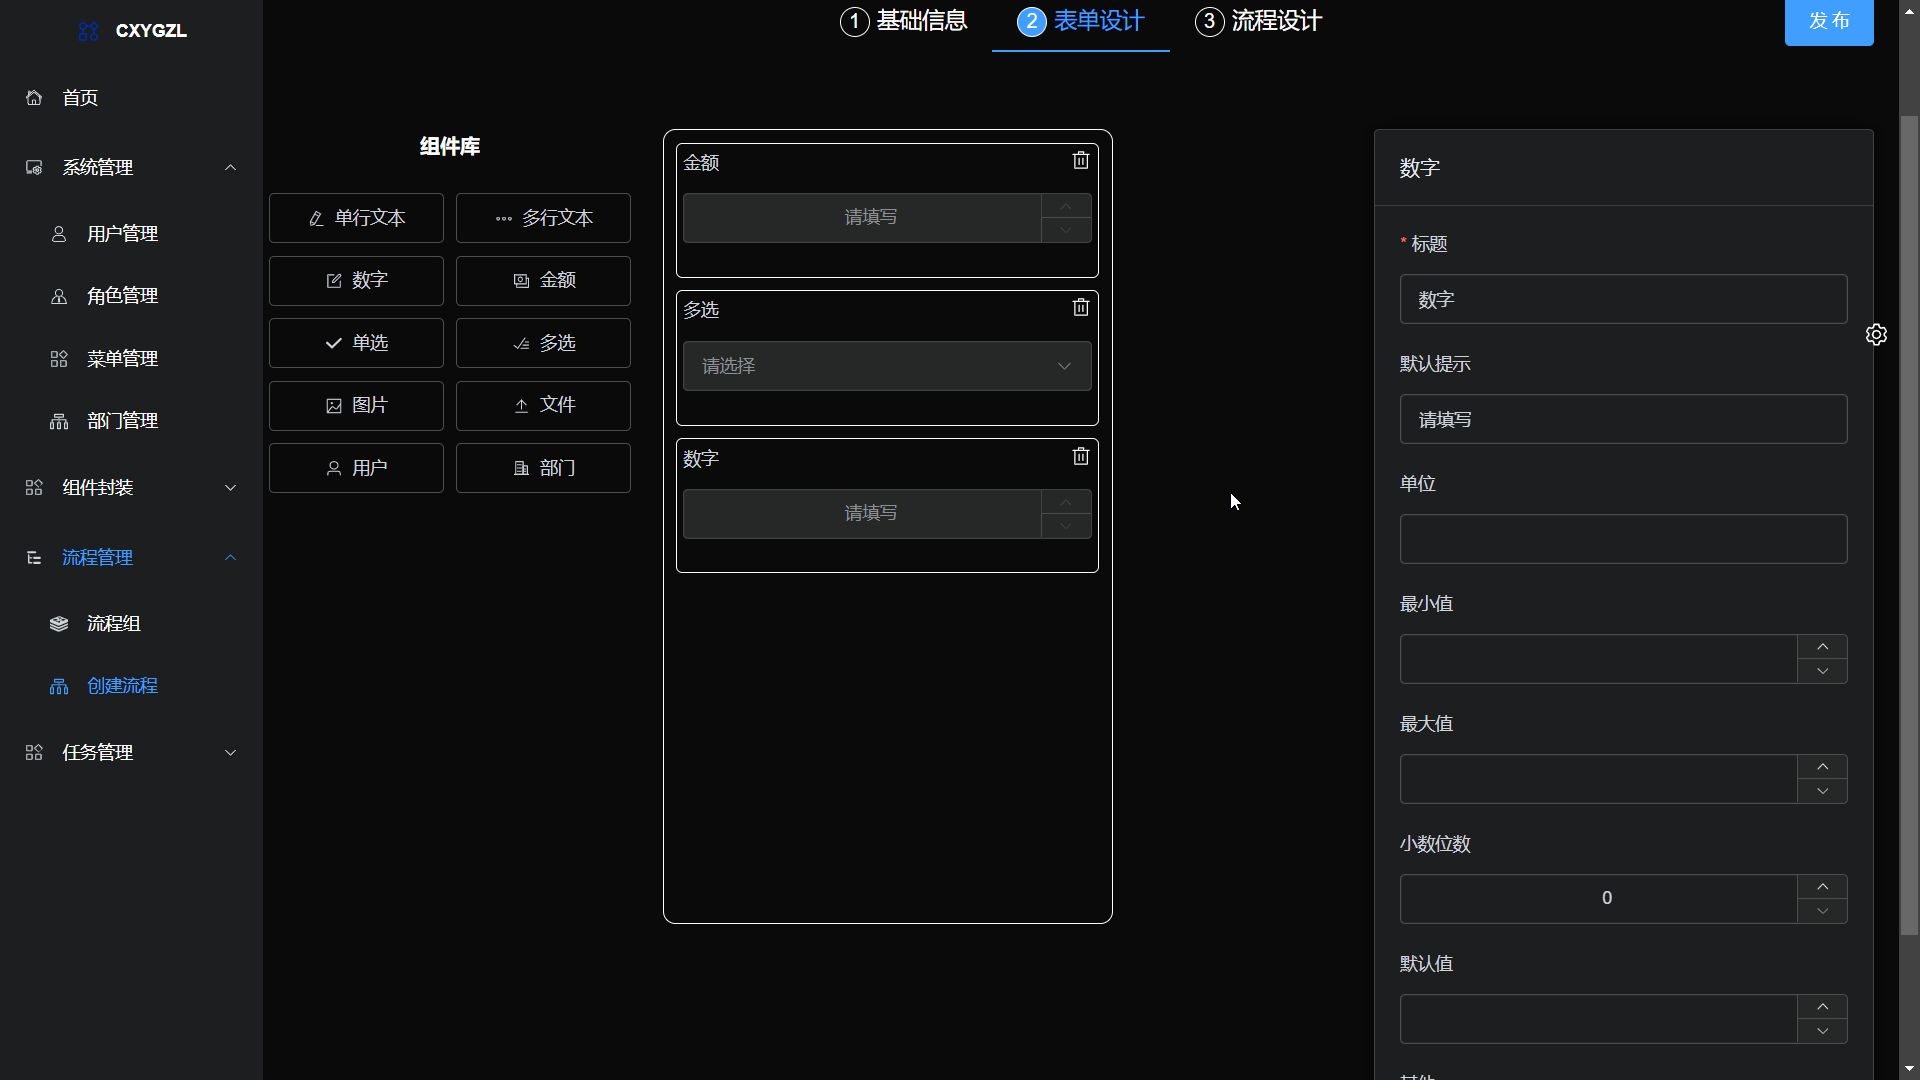Delete the 数字 form field via its trash icon
Image resolution: width=1920 pixels, height=1080 pixels.
pyautogui.click(x=1081, y=456)
